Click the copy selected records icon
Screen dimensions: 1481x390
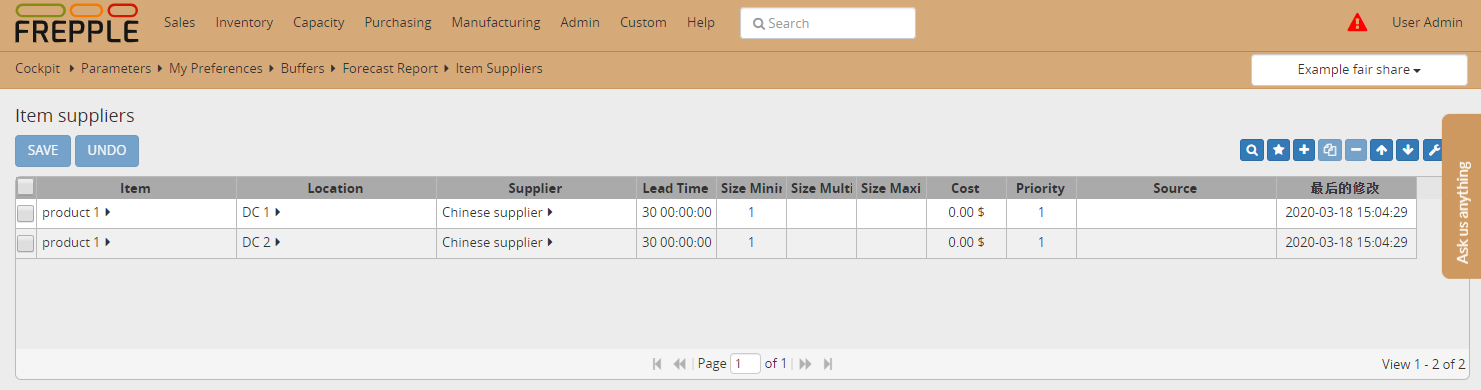[x=1329, y=150]
